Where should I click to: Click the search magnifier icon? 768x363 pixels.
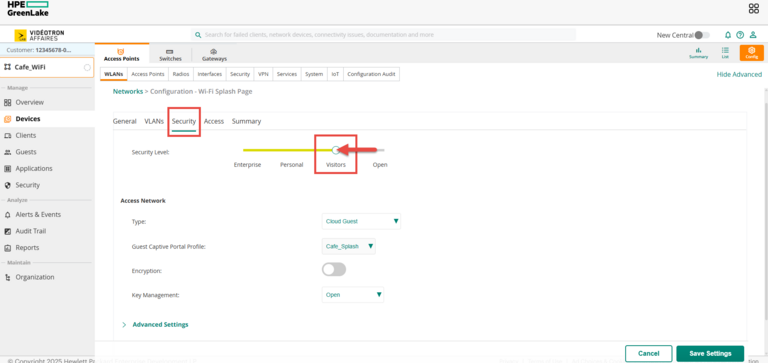point(198,35)
